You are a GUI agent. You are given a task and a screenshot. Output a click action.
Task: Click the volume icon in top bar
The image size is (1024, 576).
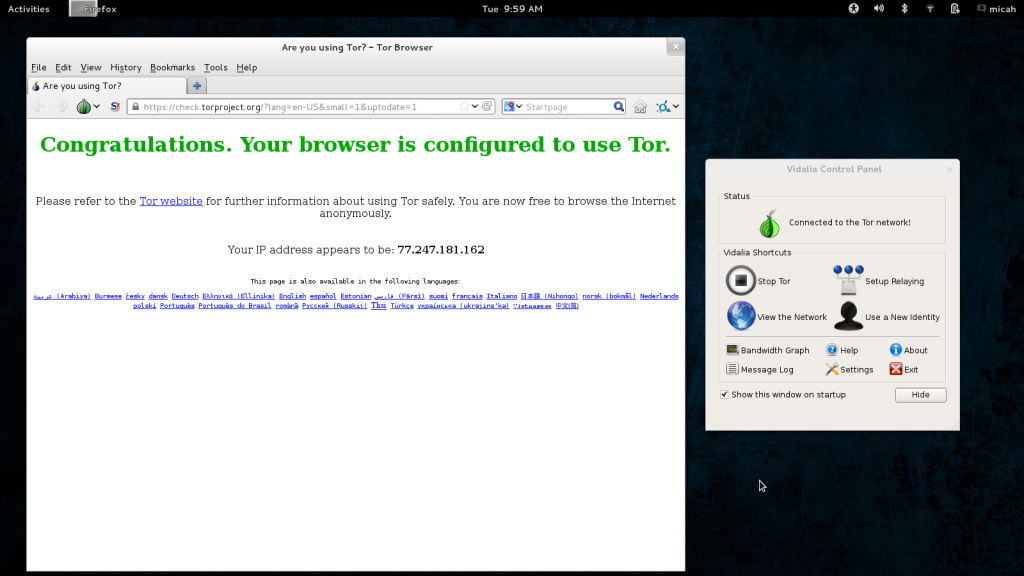[879, 8]
